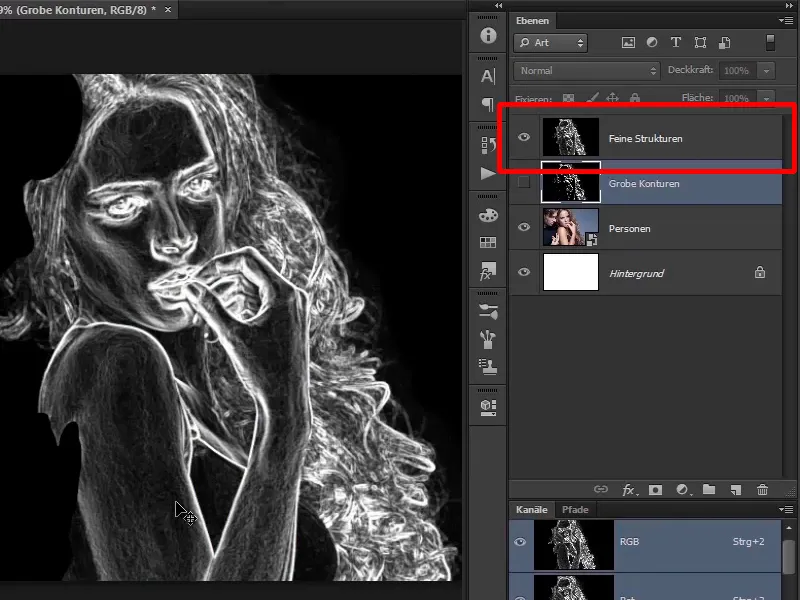Open the Color palette panel icon
Image resolution: width=800 pixels, height=600 pixels.
[x=488, y=215]
